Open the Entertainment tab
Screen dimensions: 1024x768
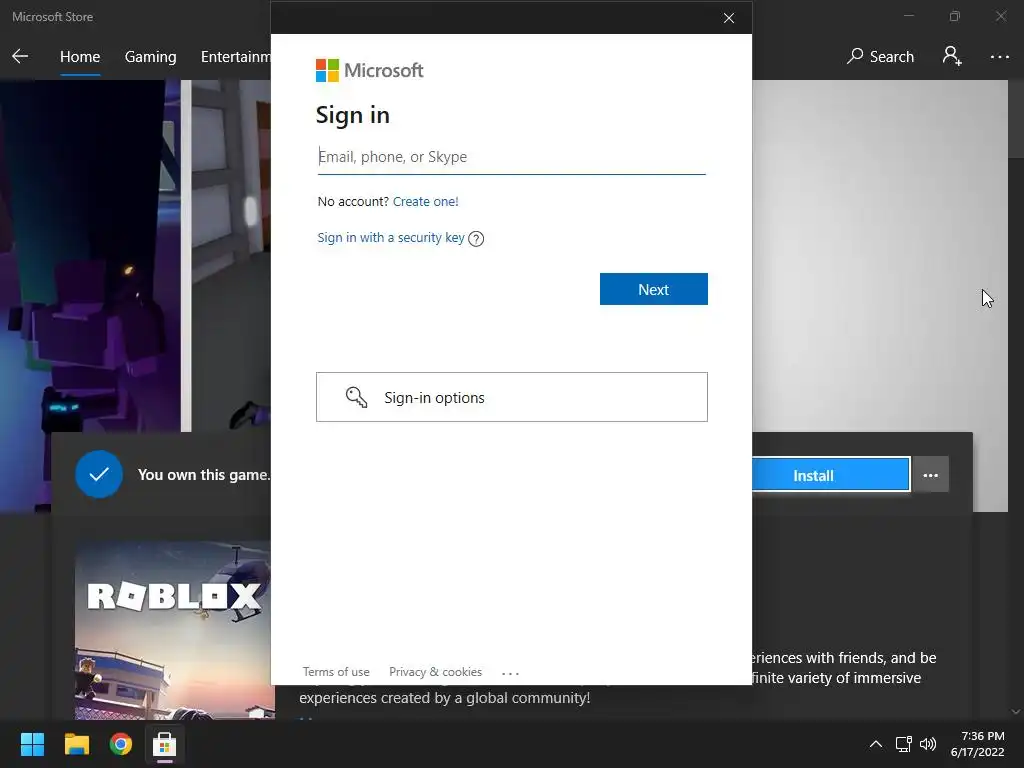coord(236,57)
